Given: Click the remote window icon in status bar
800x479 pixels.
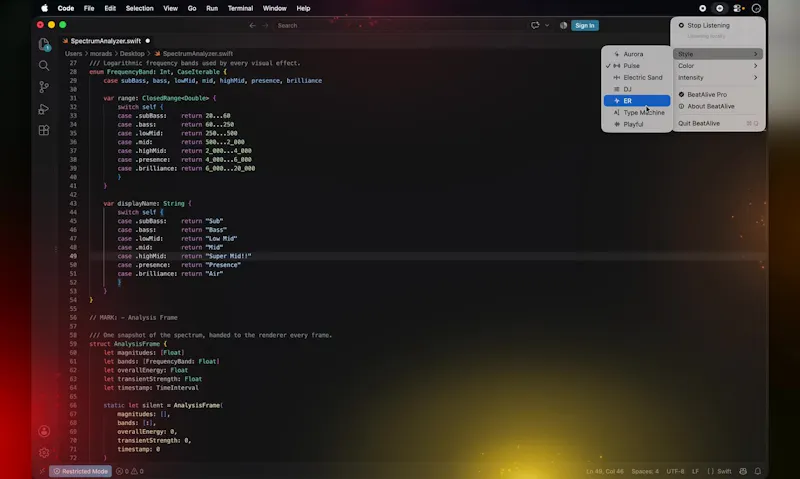Looking at the screenshot, I should (42, 471).
